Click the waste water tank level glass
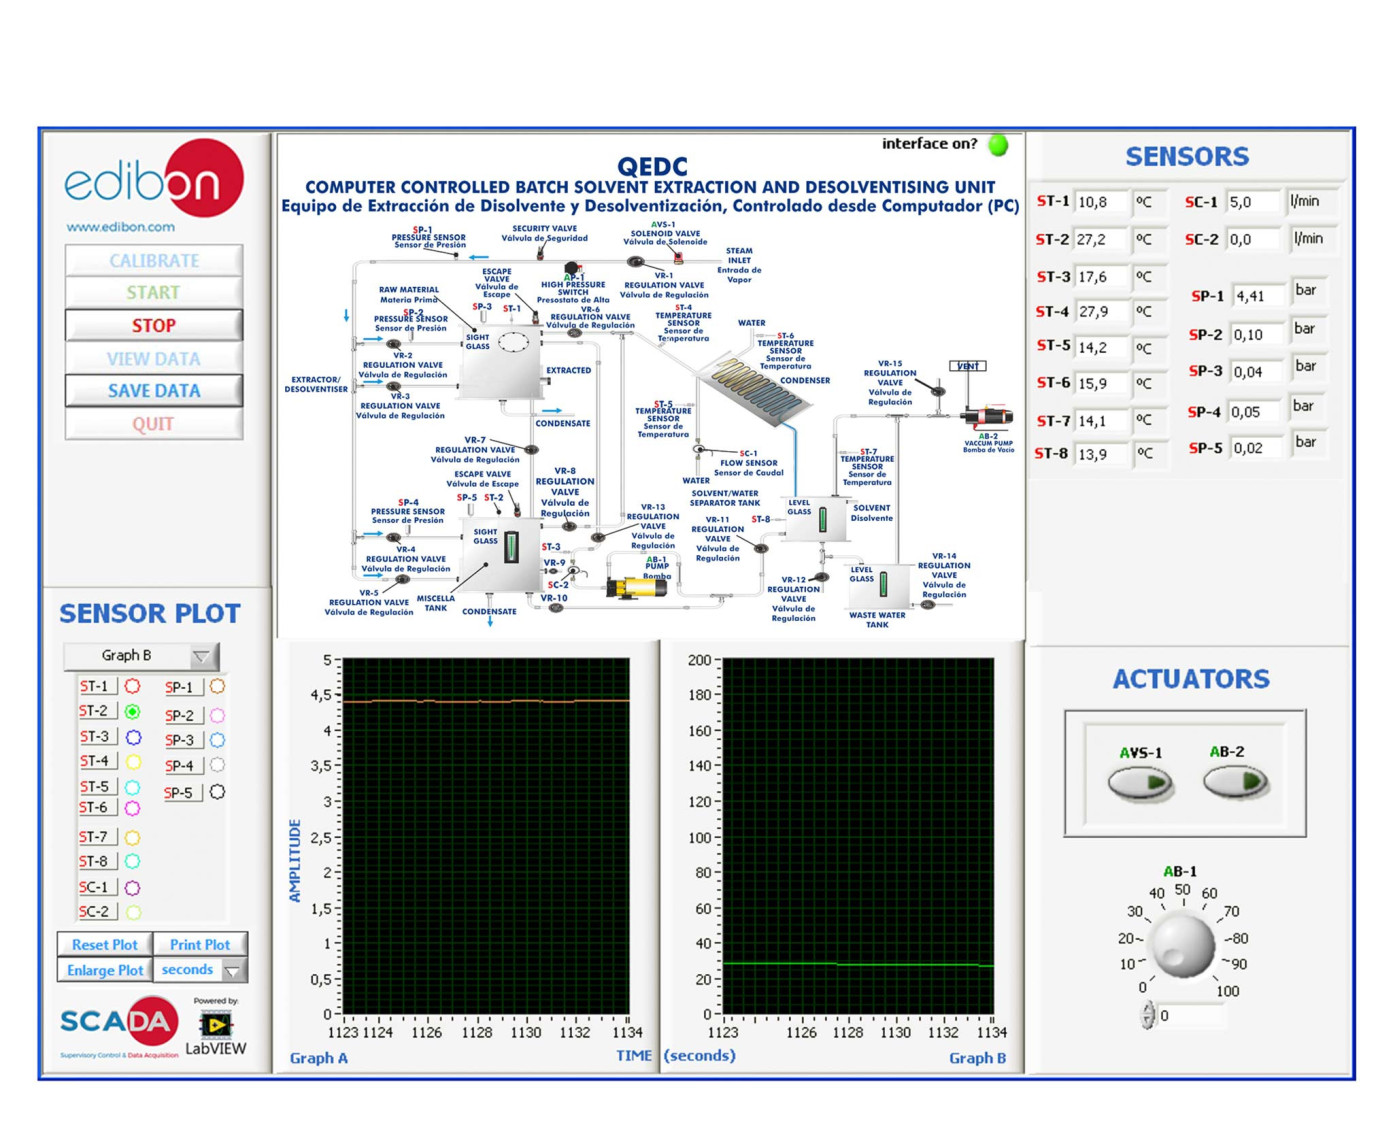Screen dimensions: 1393x1125 coord(883,583)
